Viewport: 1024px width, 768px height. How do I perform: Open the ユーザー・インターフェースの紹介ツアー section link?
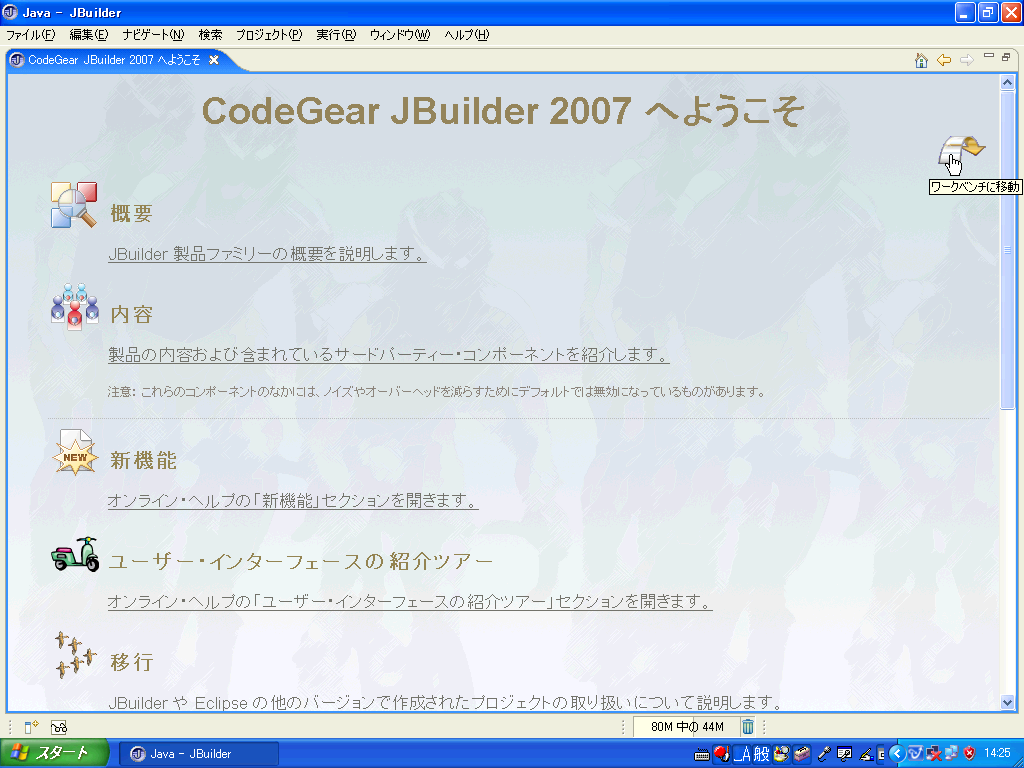pyautogui.click(x=409, y=602)
